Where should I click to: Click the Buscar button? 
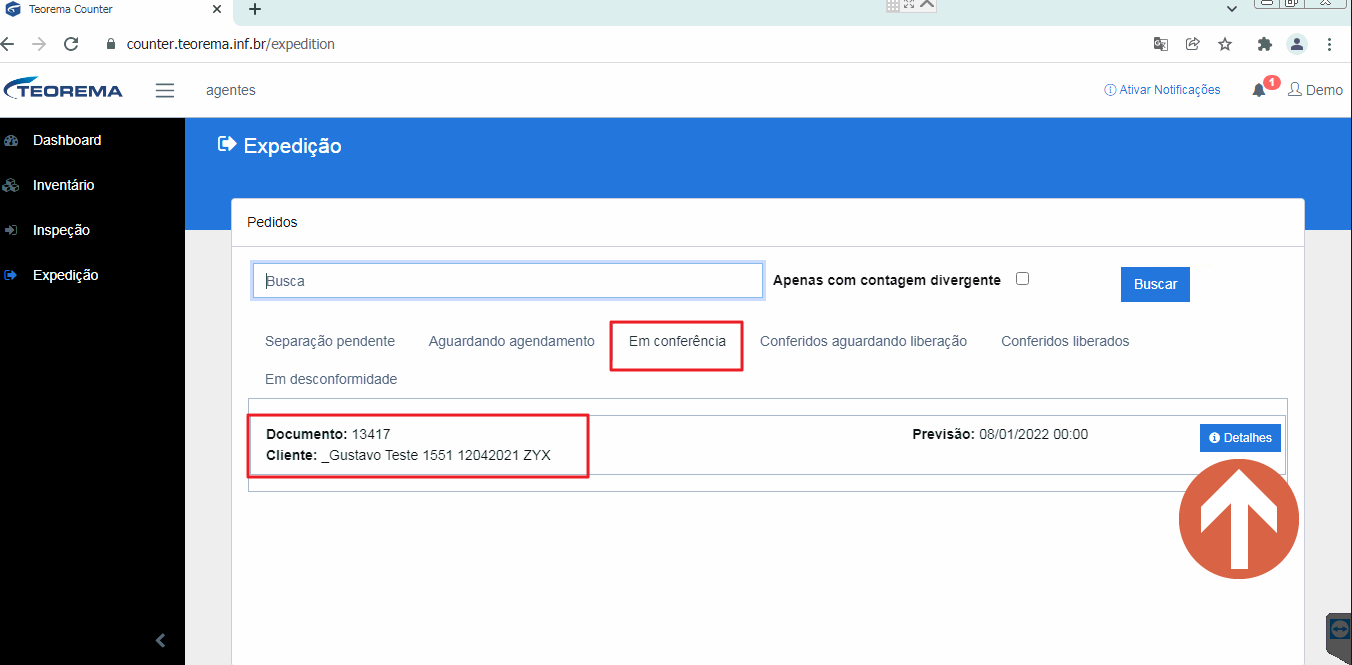[1155, 284]
